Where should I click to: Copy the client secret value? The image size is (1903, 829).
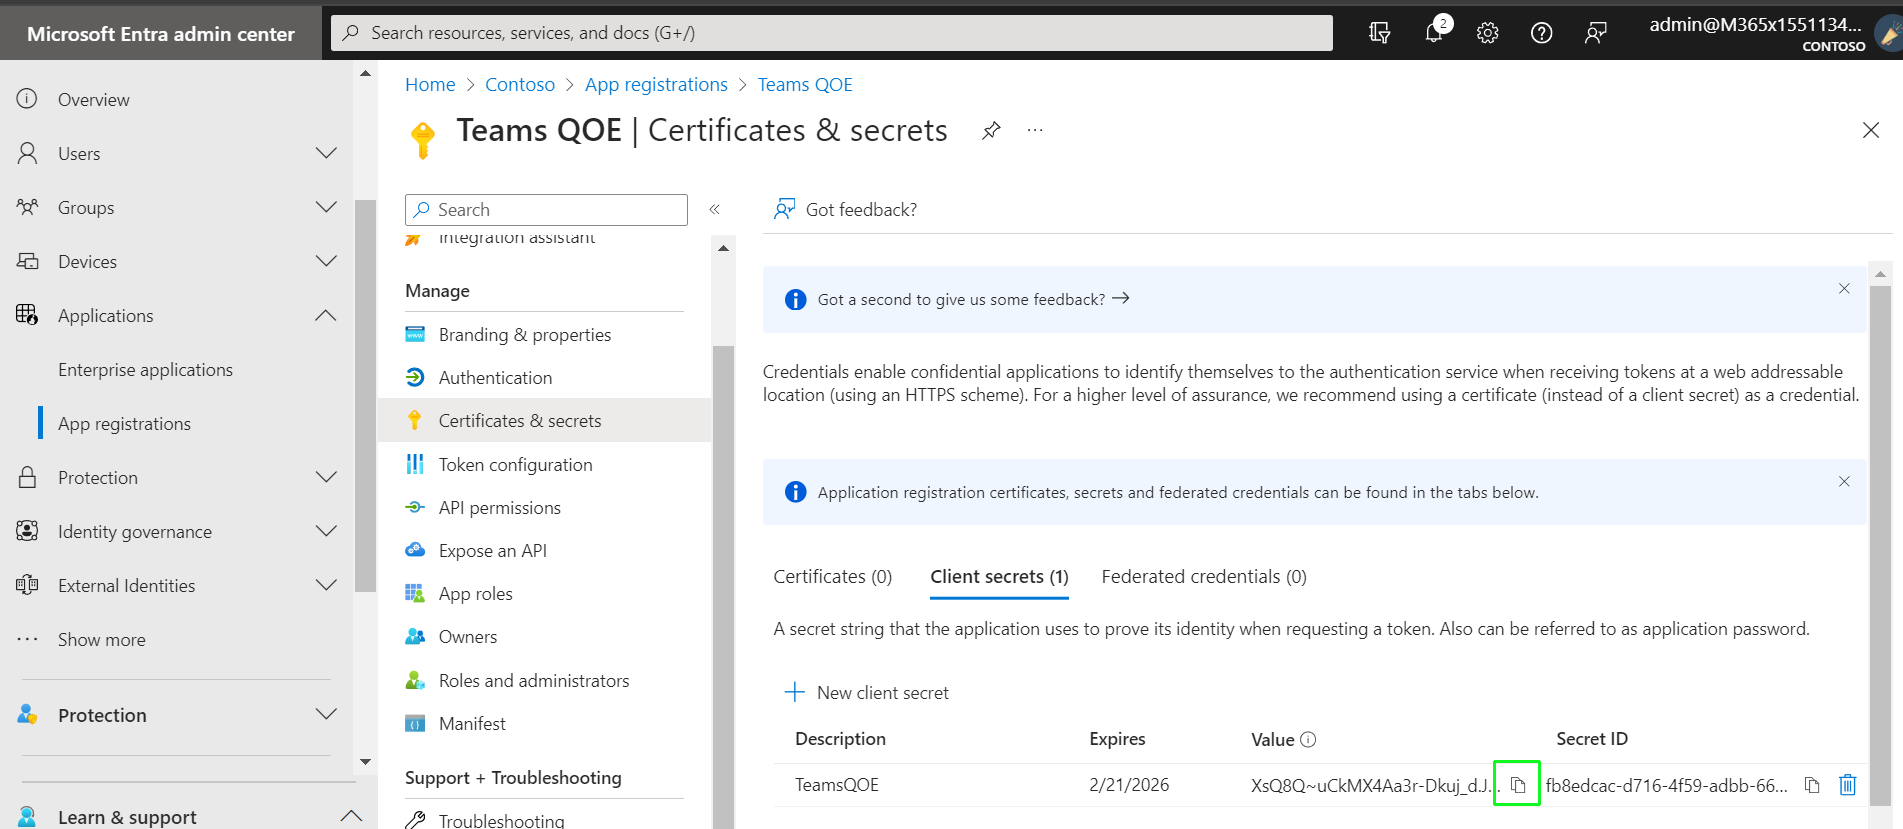1517,785
